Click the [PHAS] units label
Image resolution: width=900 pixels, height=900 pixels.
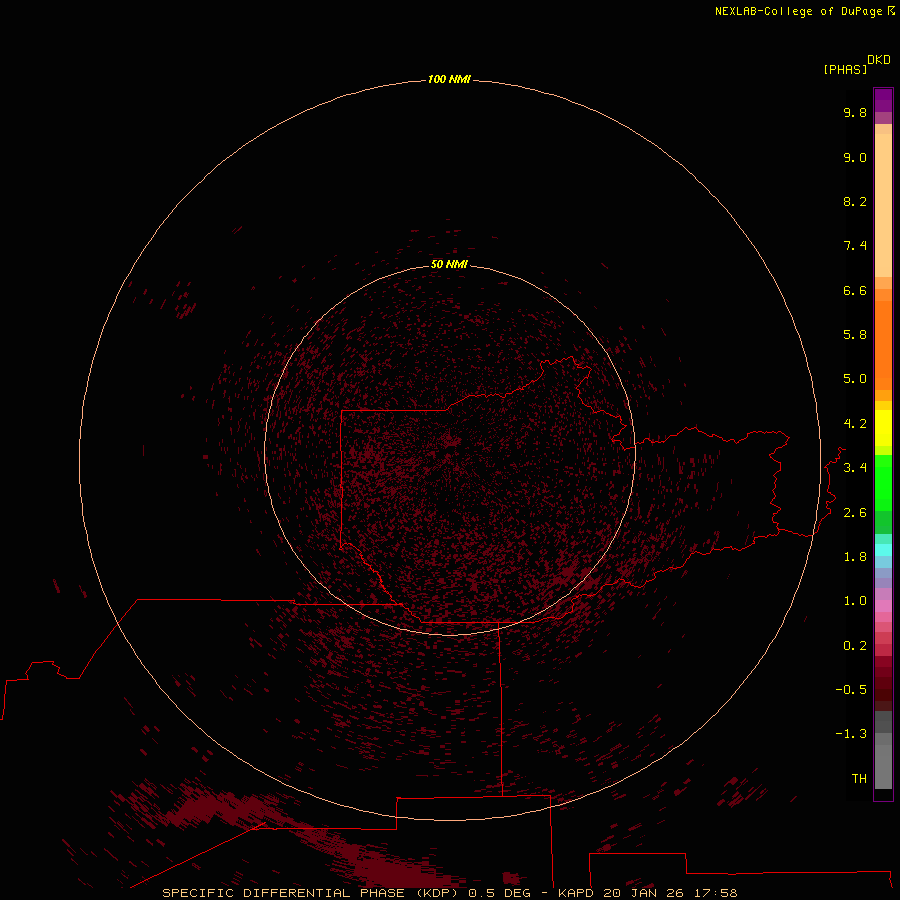click(845, 69)
